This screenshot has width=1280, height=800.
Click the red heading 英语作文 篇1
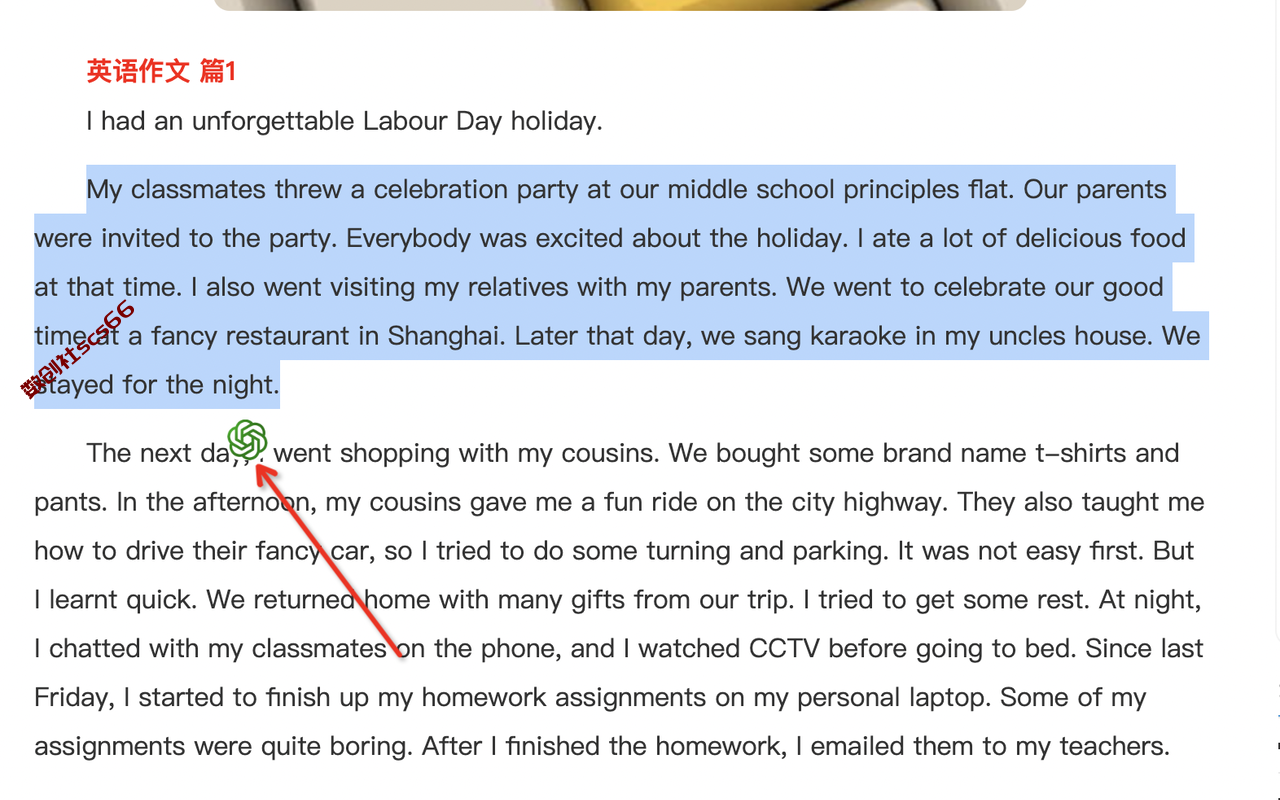coord(161,71)
